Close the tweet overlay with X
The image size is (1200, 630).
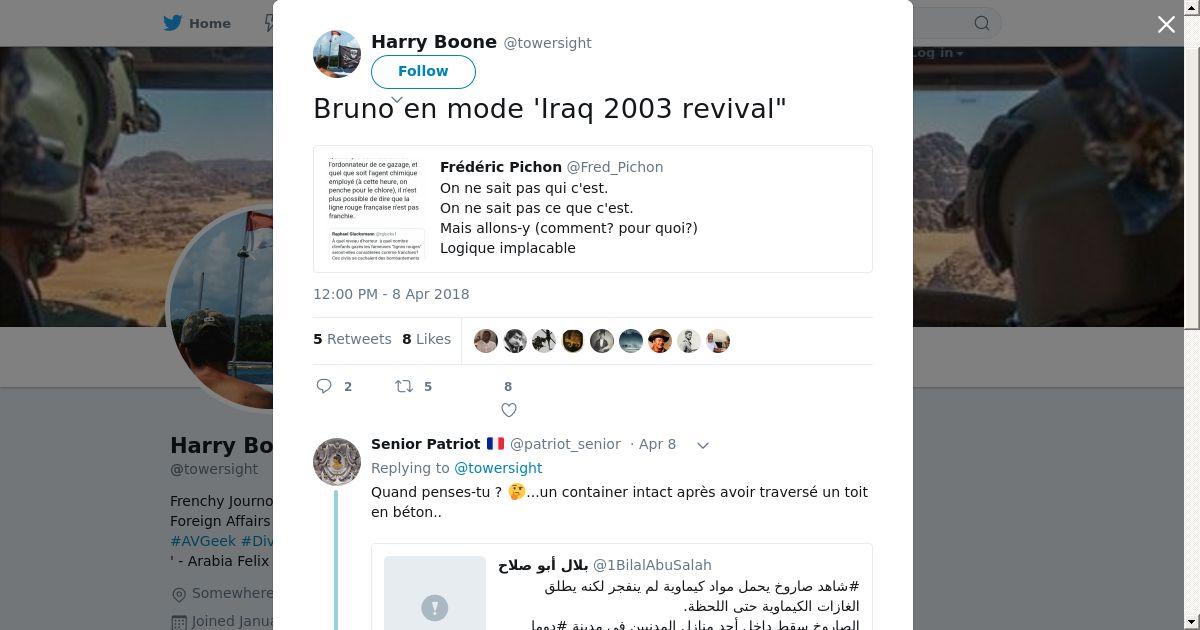(x=1166, y=24)
